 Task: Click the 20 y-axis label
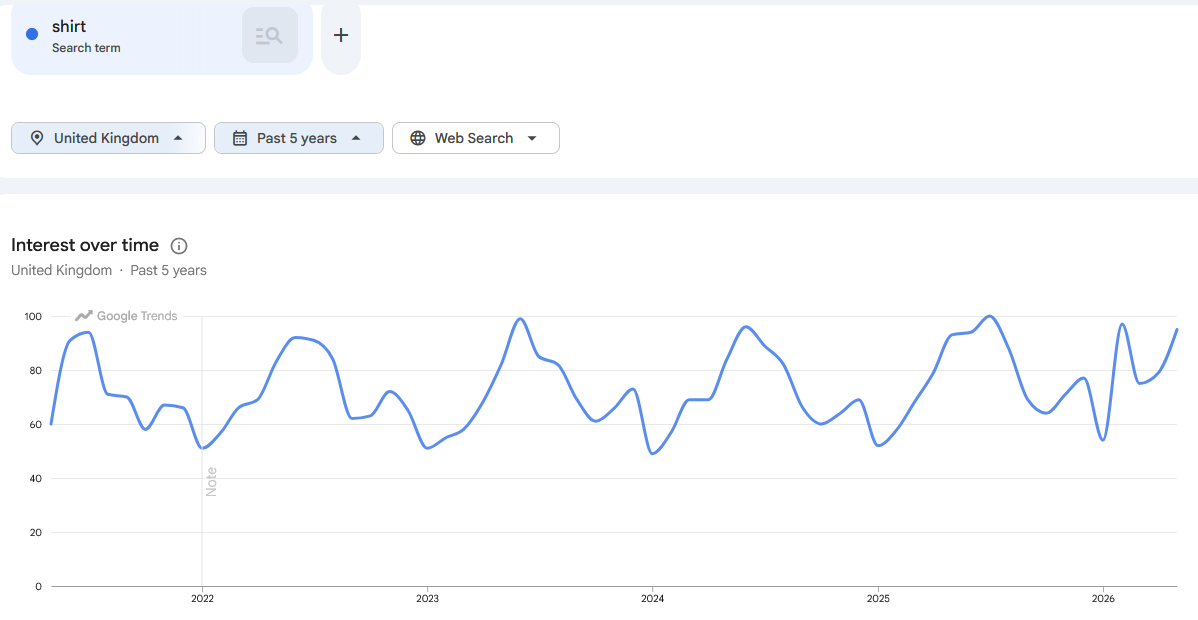click(36, 533)
